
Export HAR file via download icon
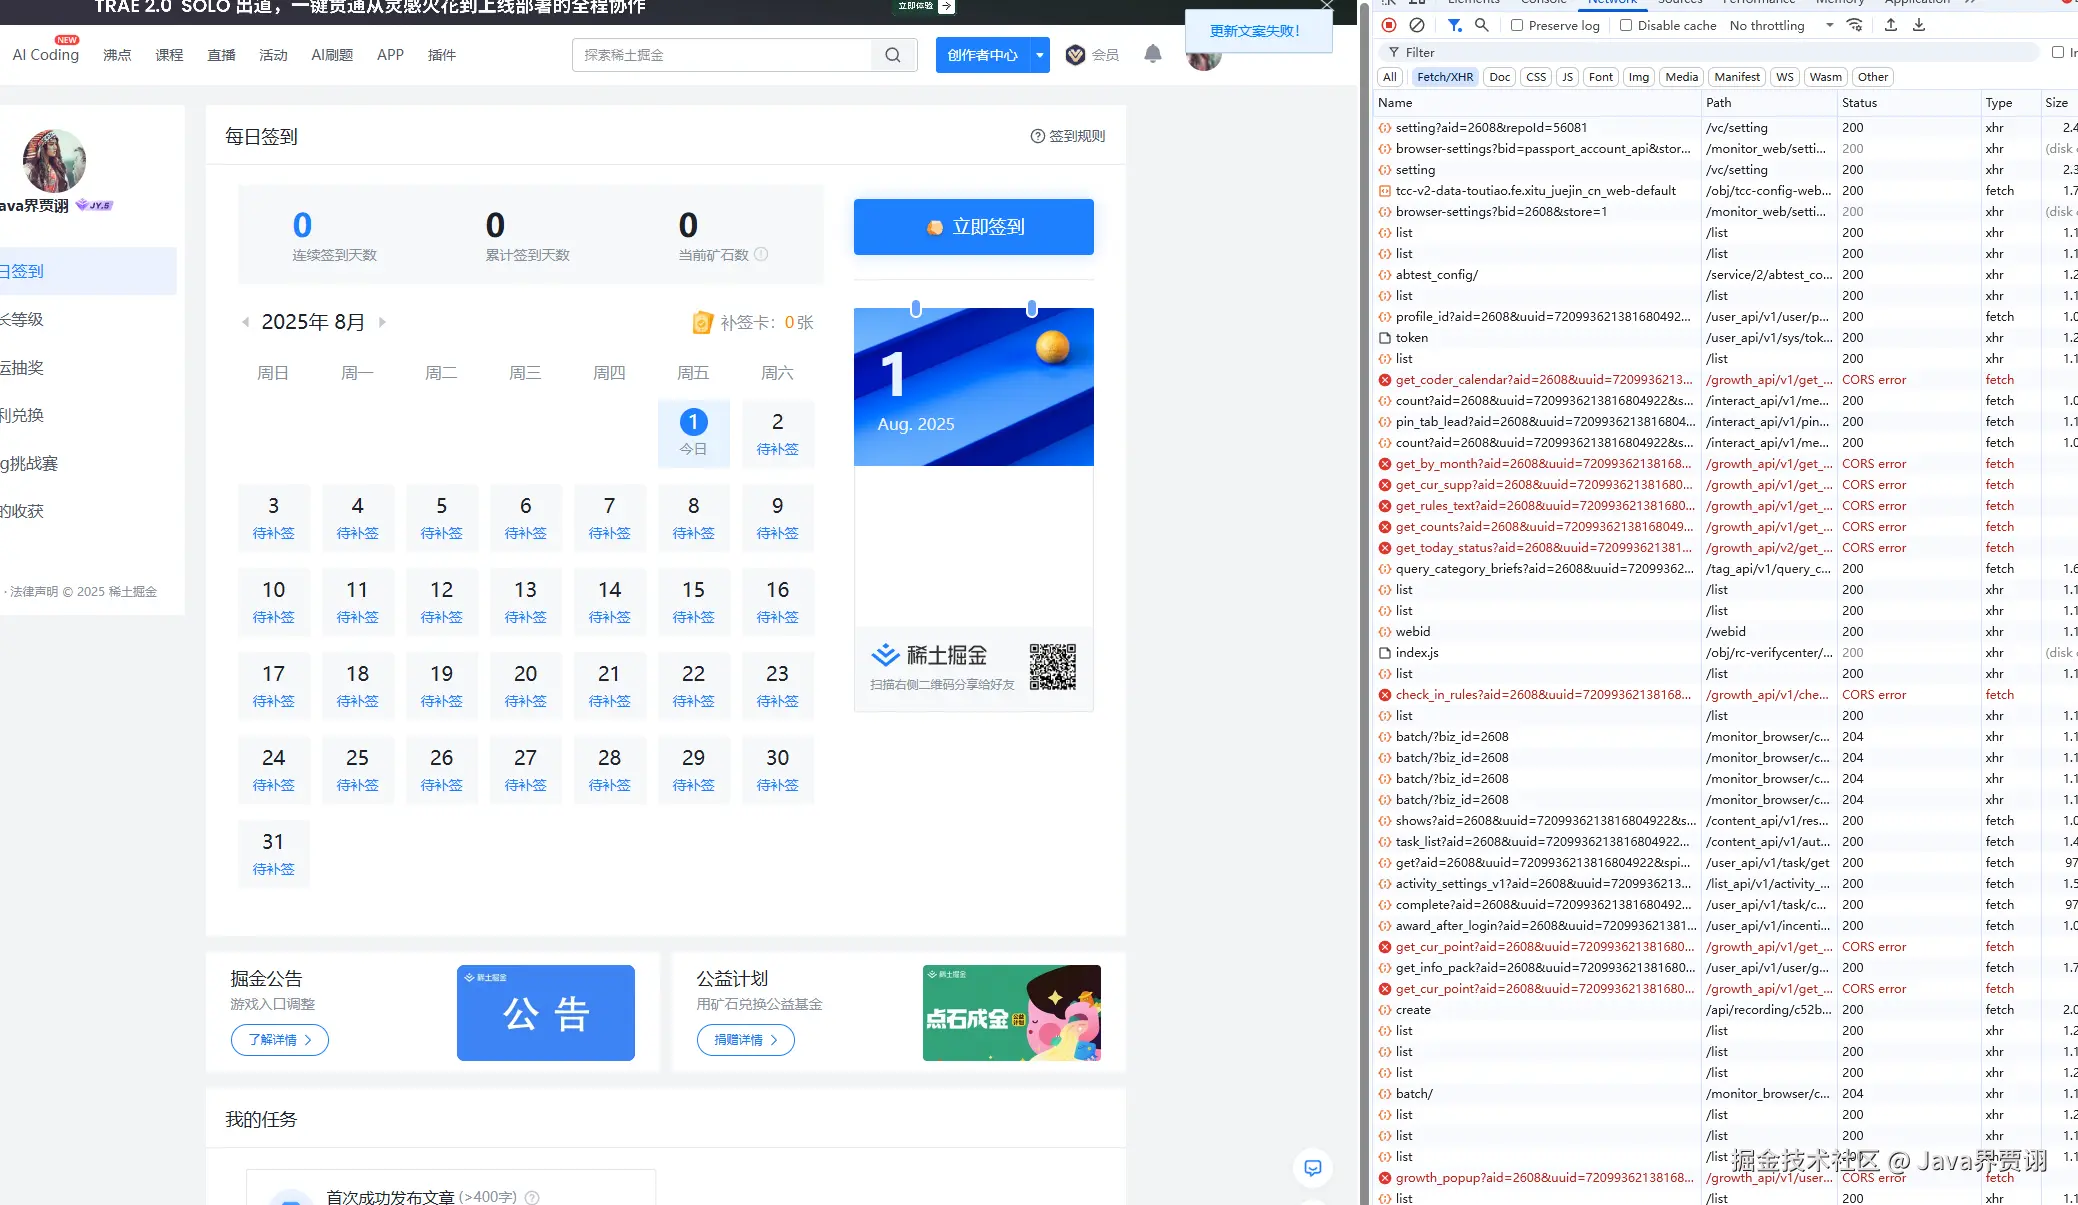click(x=1918, y=25)
